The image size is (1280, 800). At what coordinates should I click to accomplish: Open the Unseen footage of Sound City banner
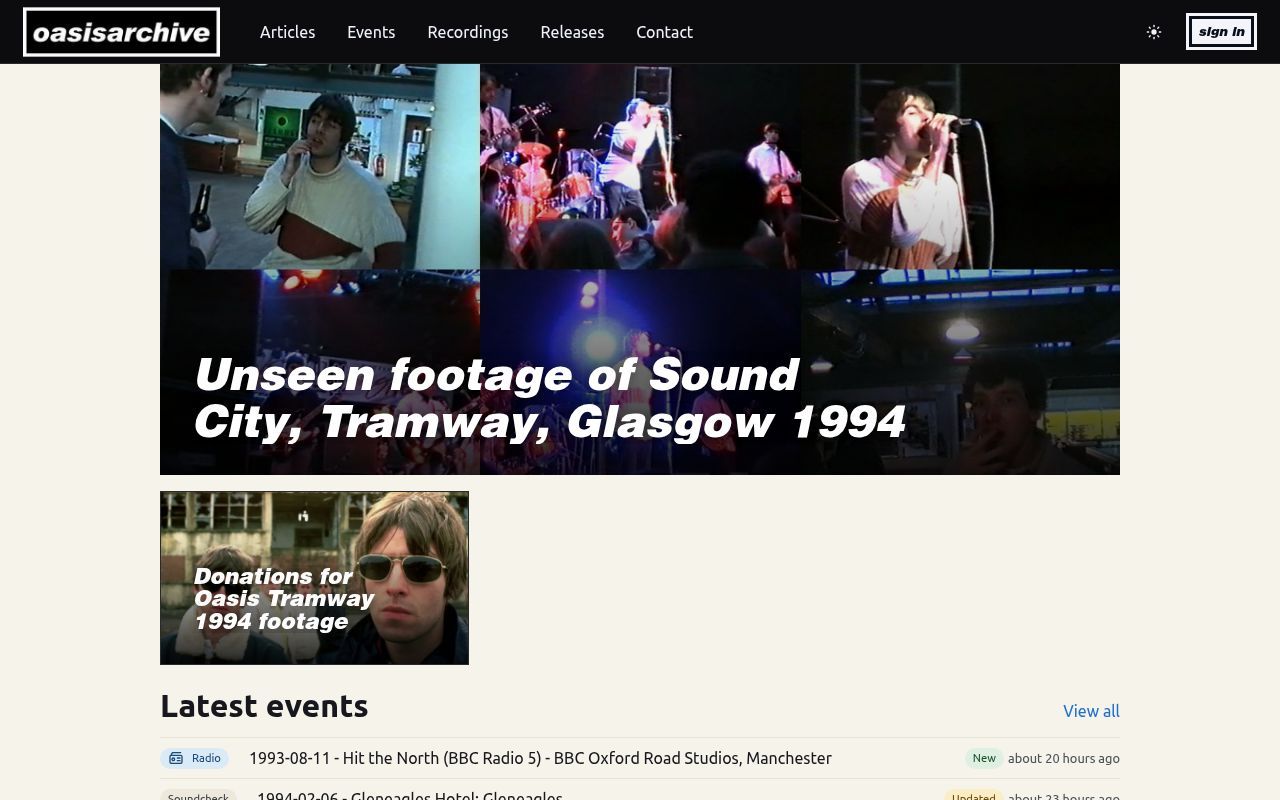click(640, 269)
